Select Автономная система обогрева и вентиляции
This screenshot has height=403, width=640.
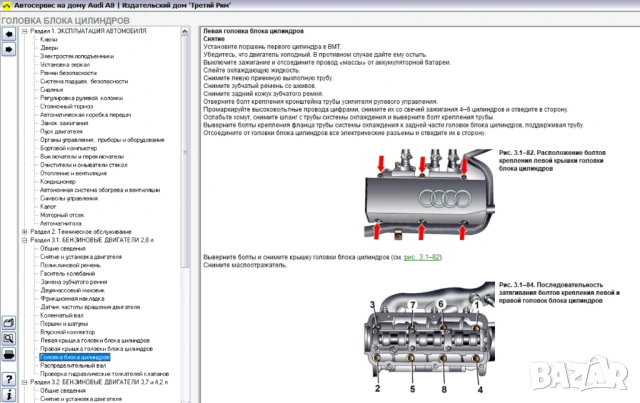[x=100, y=190]
